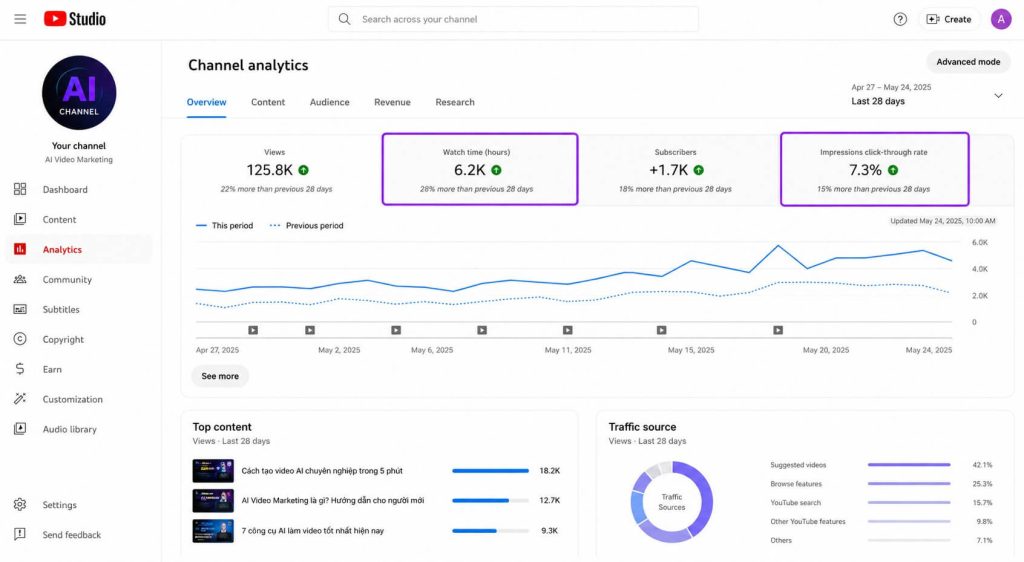Open Content from the sidebar
Screen dimensions: 1024x562
pos(78,219)
